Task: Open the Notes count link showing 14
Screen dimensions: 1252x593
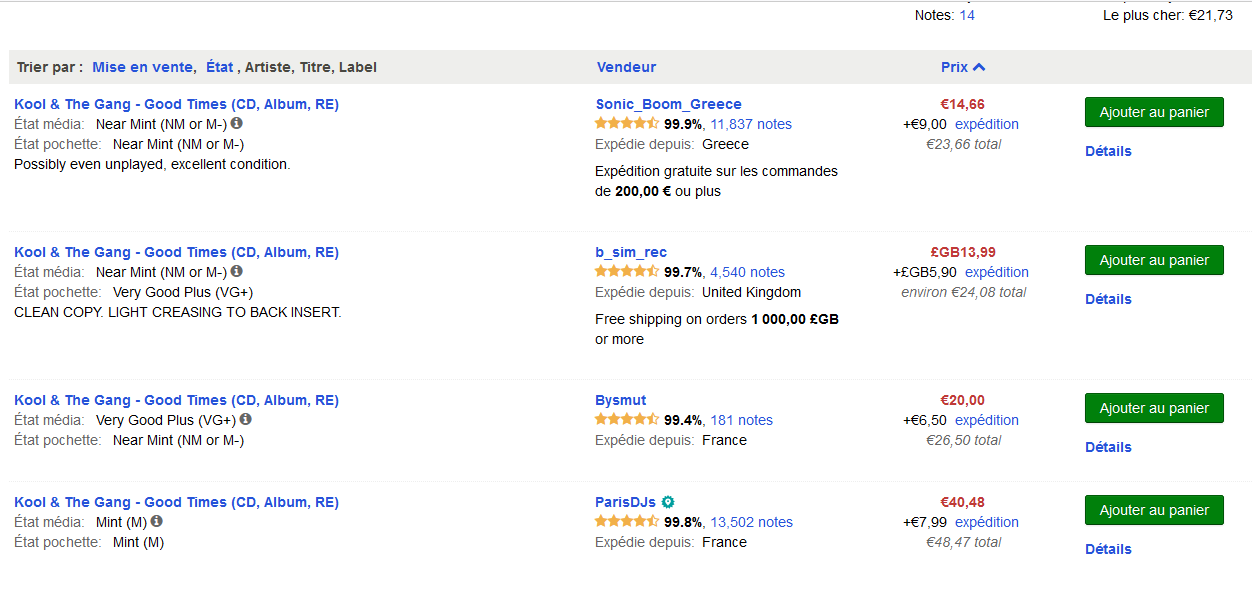Action: point(967,15)
